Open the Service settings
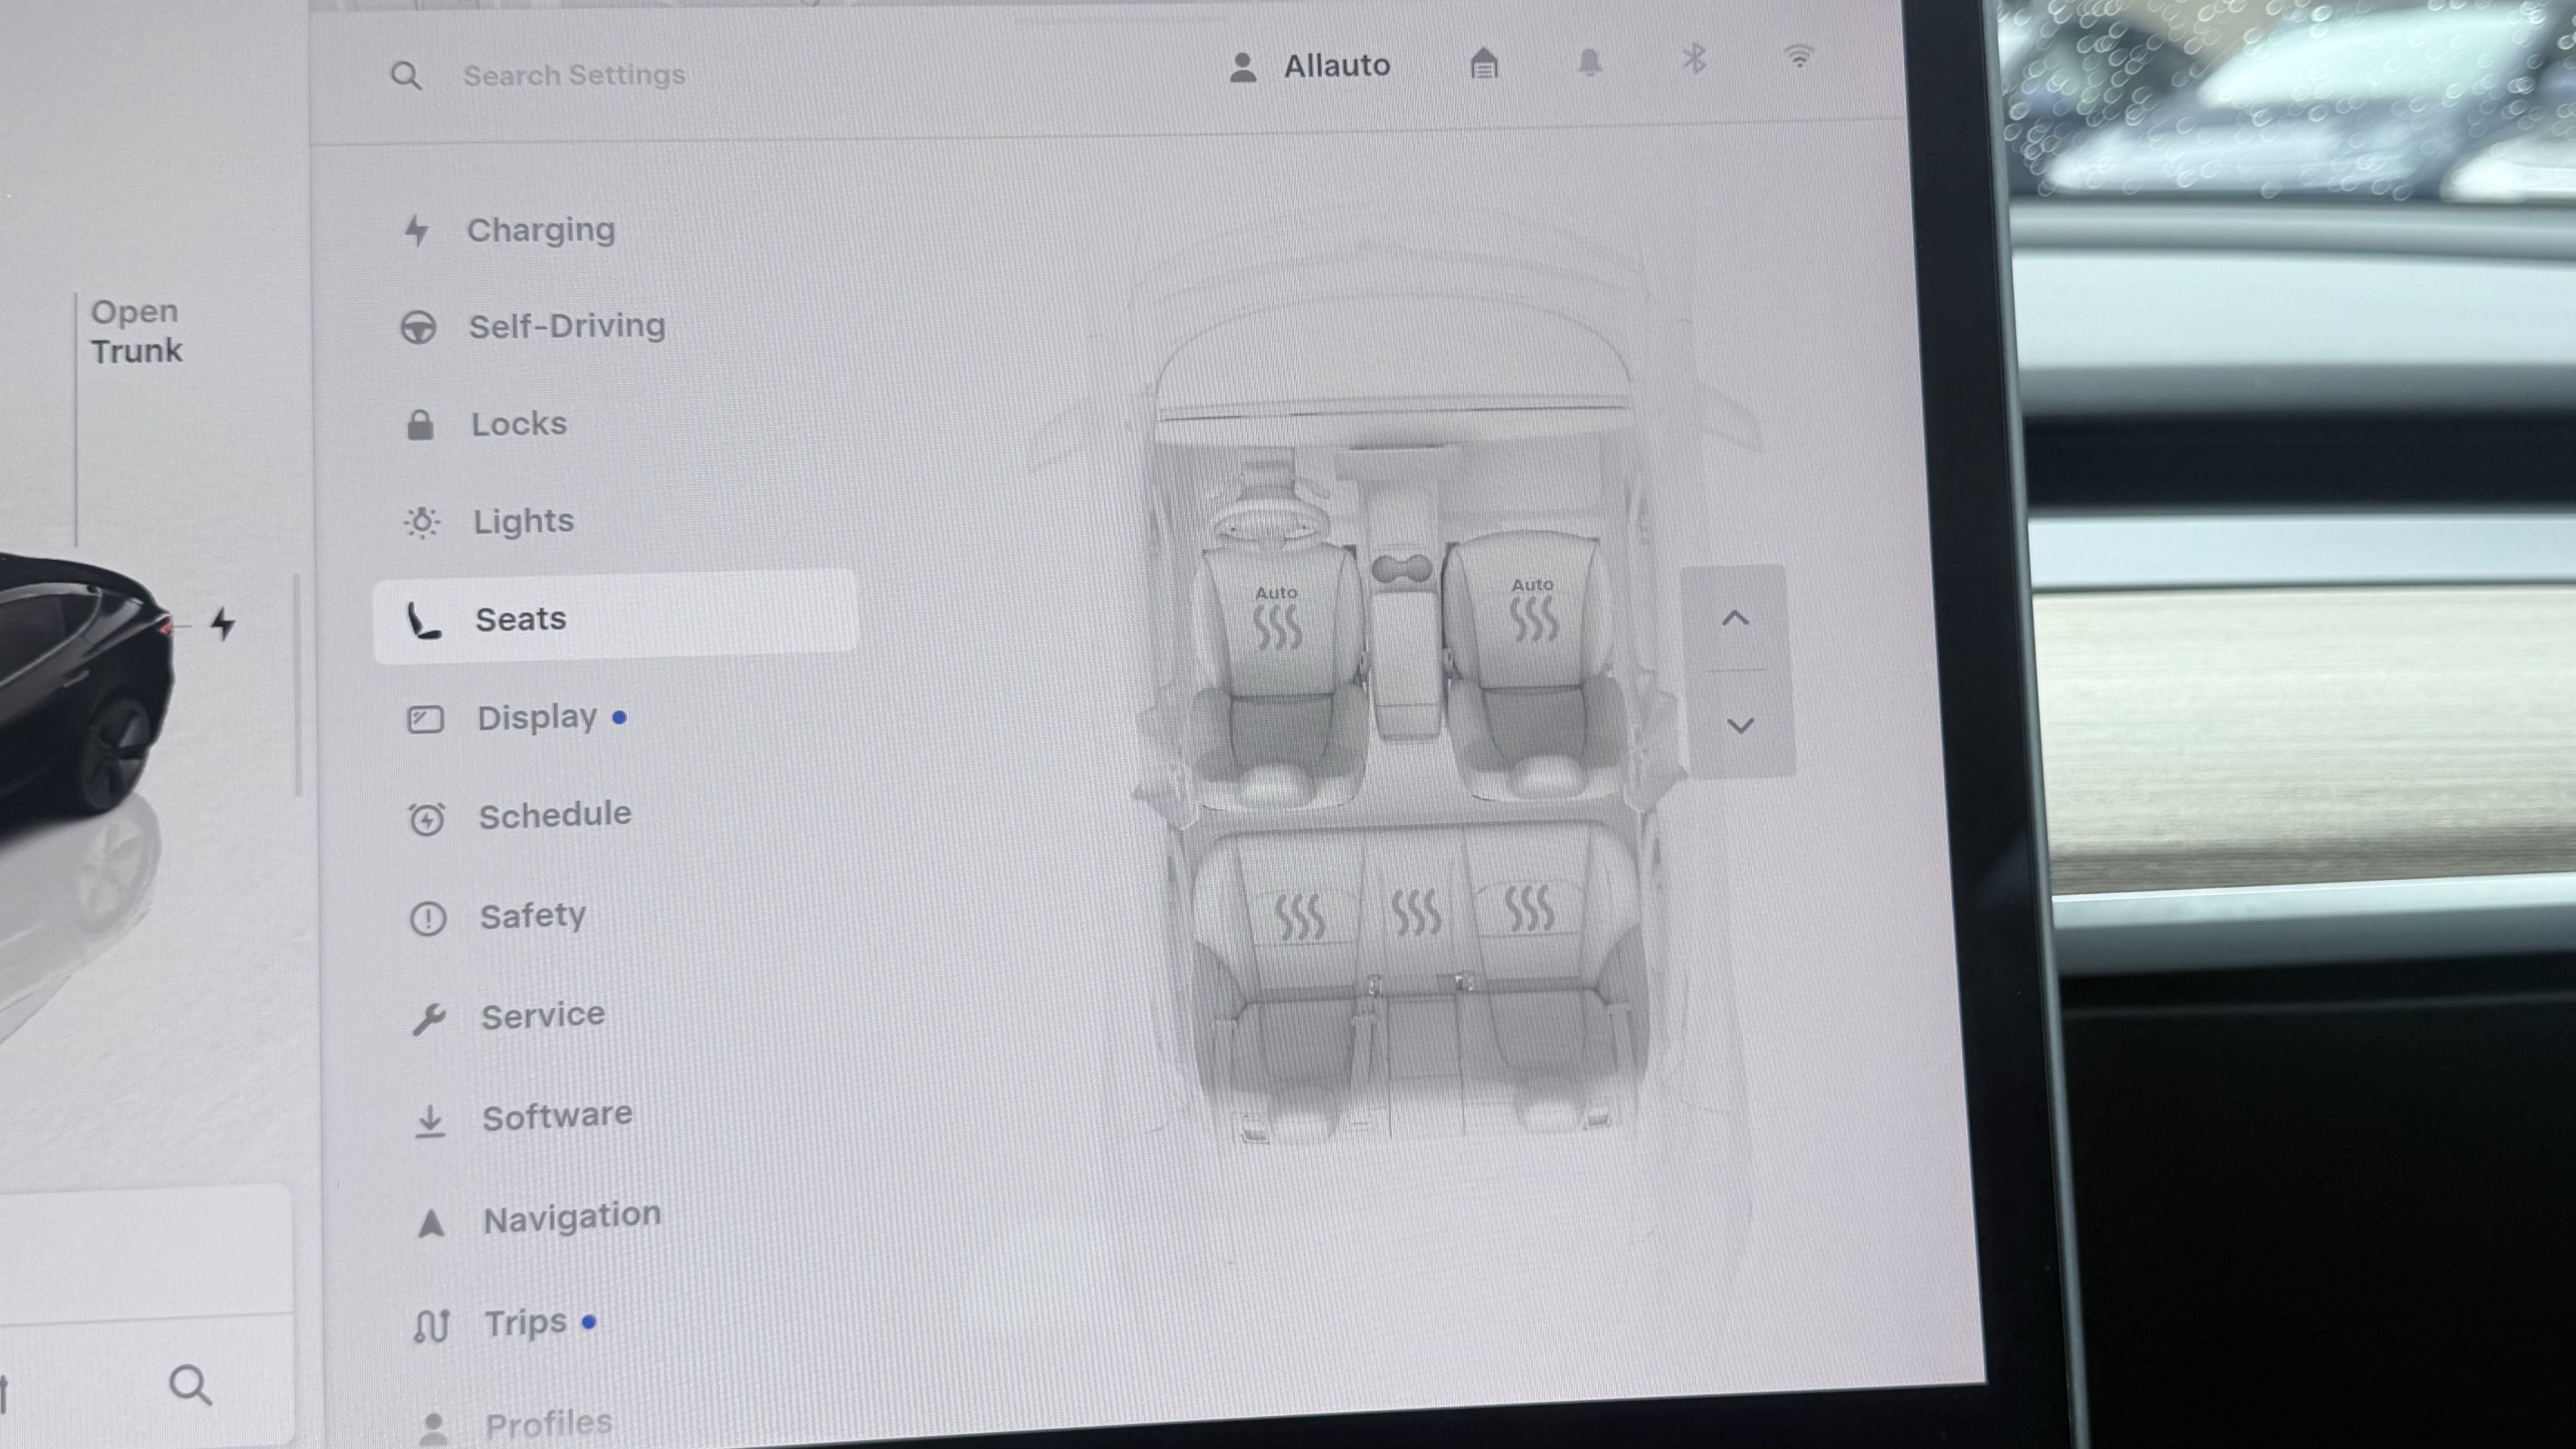Viewport: 2576px width, 1449px height. [543, 1015]
